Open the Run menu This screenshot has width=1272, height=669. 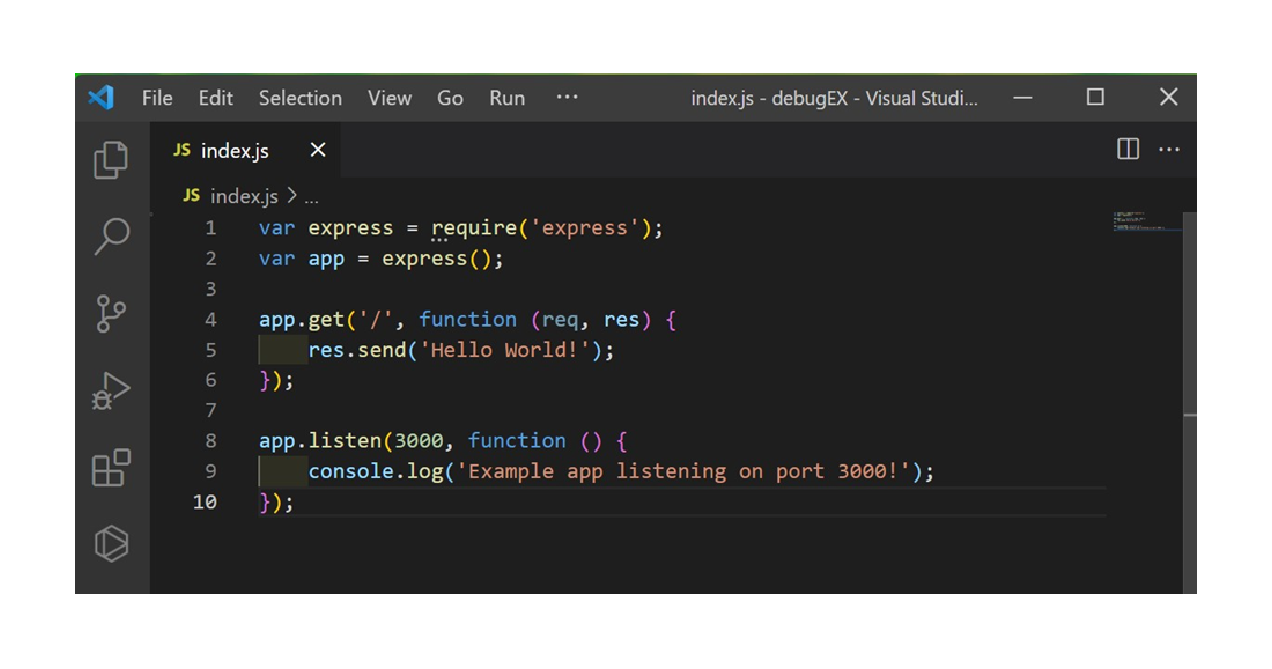tap(507, 97)
